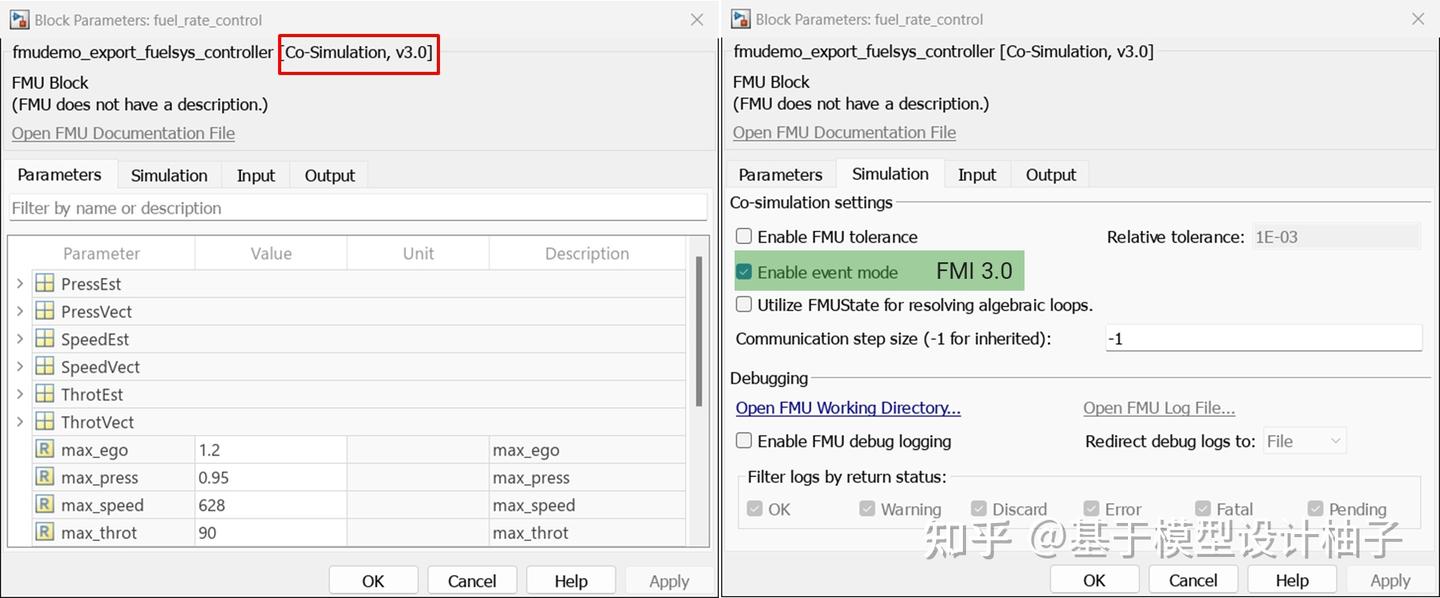Click the FMU icon in right dialog title bar
Screen dimensions: 1440x598
738,19
